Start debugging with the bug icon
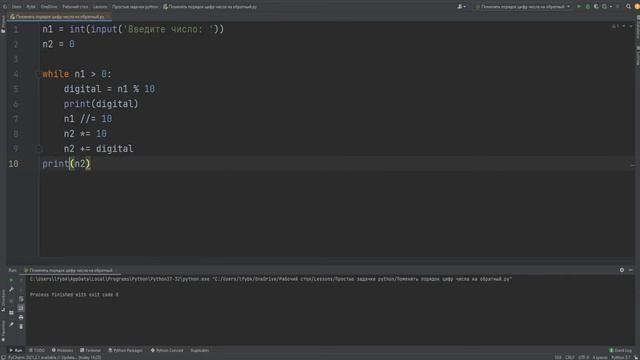This screenshot has height=360, width=640. tap(588, 7)
